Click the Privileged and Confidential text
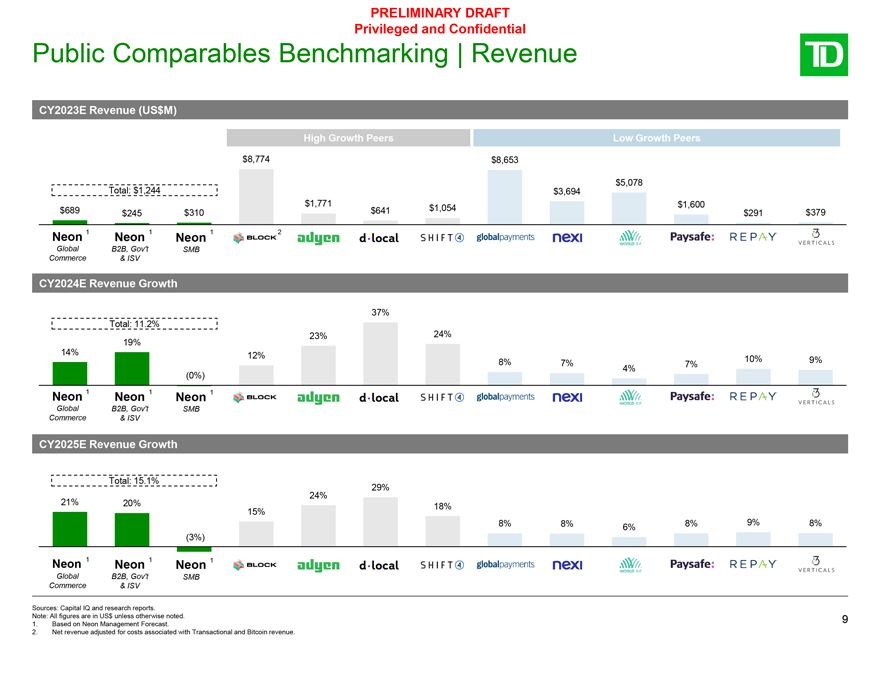880x680 pixels. [x=440, y=29]
